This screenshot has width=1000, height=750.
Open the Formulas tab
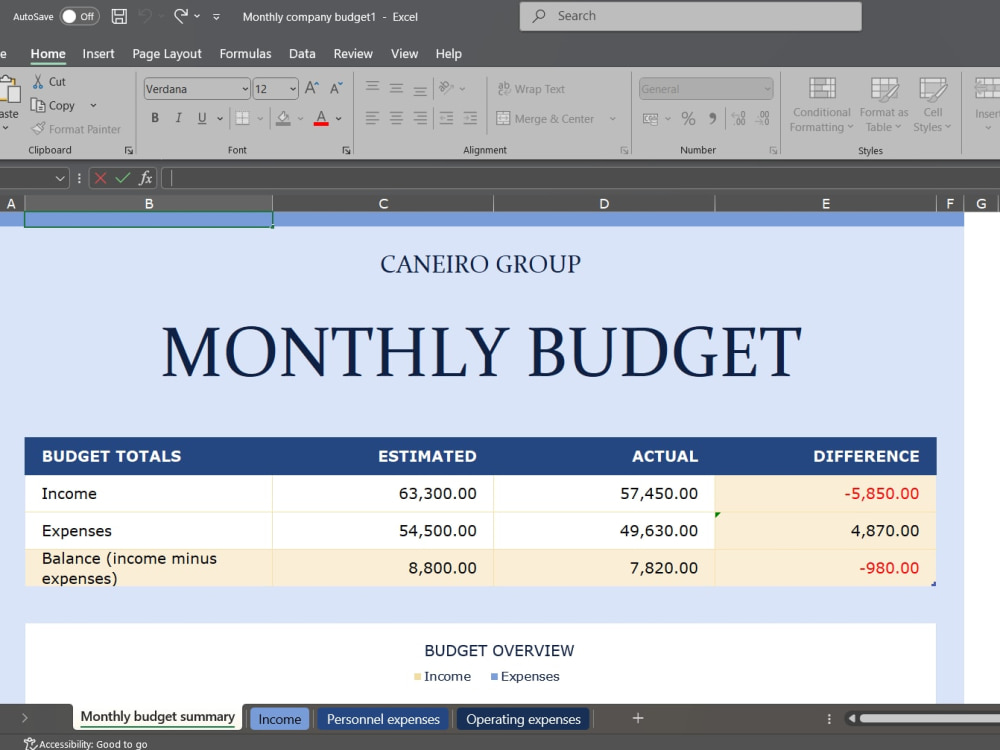246,54
